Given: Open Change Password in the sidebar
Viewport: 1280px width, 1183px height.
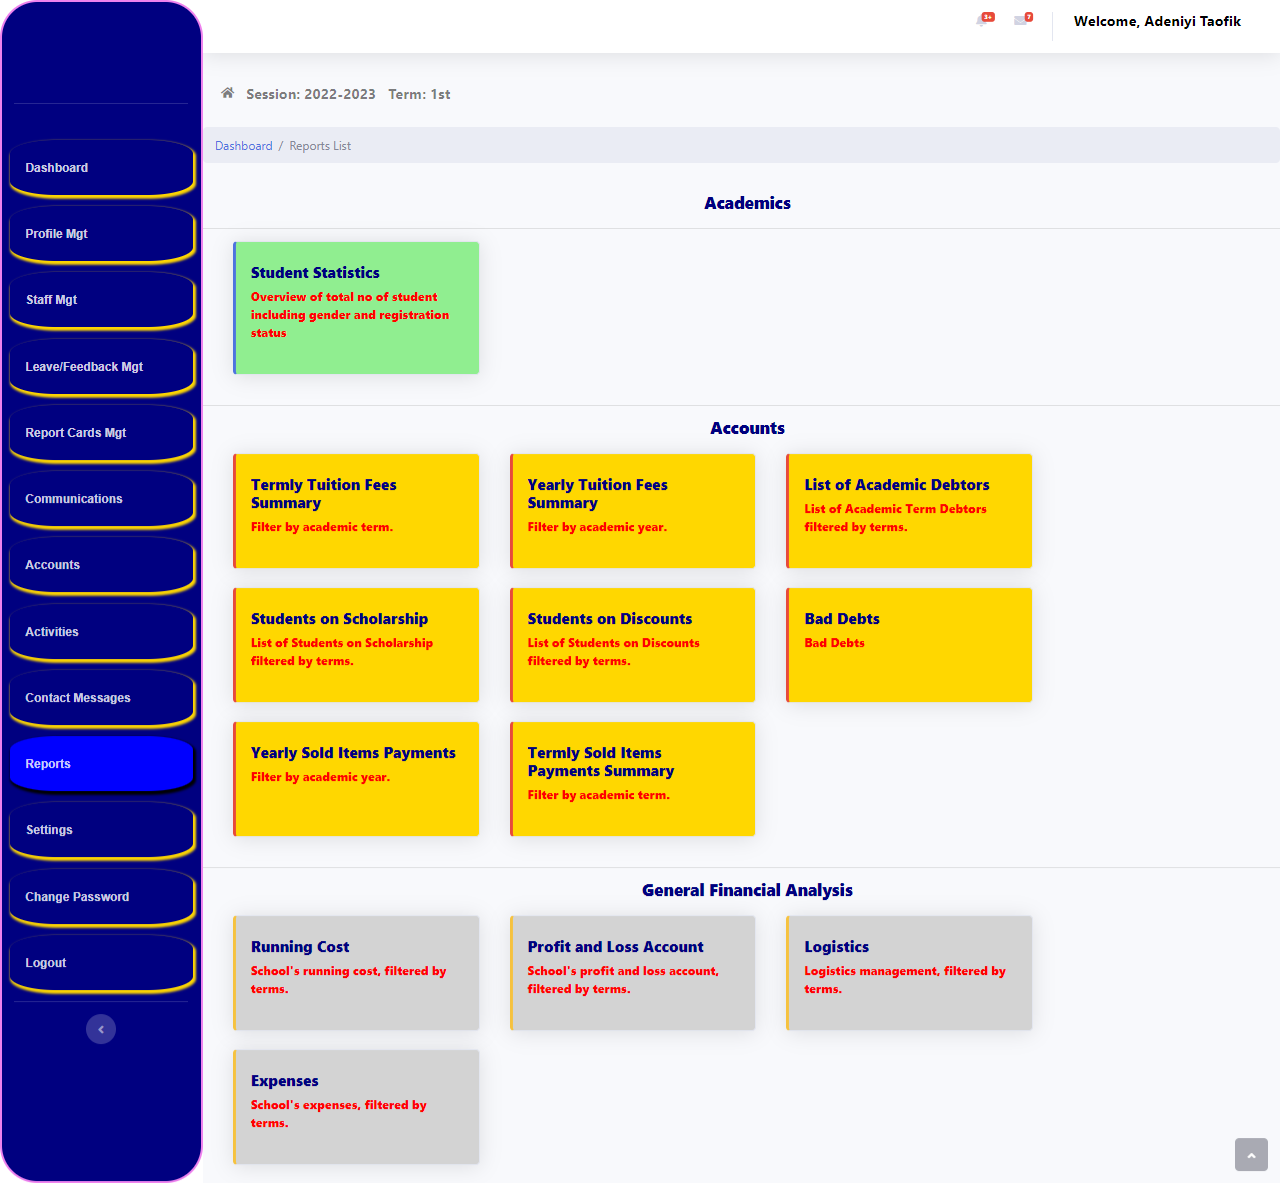Looking at the screenshot, I should (102, 897).
